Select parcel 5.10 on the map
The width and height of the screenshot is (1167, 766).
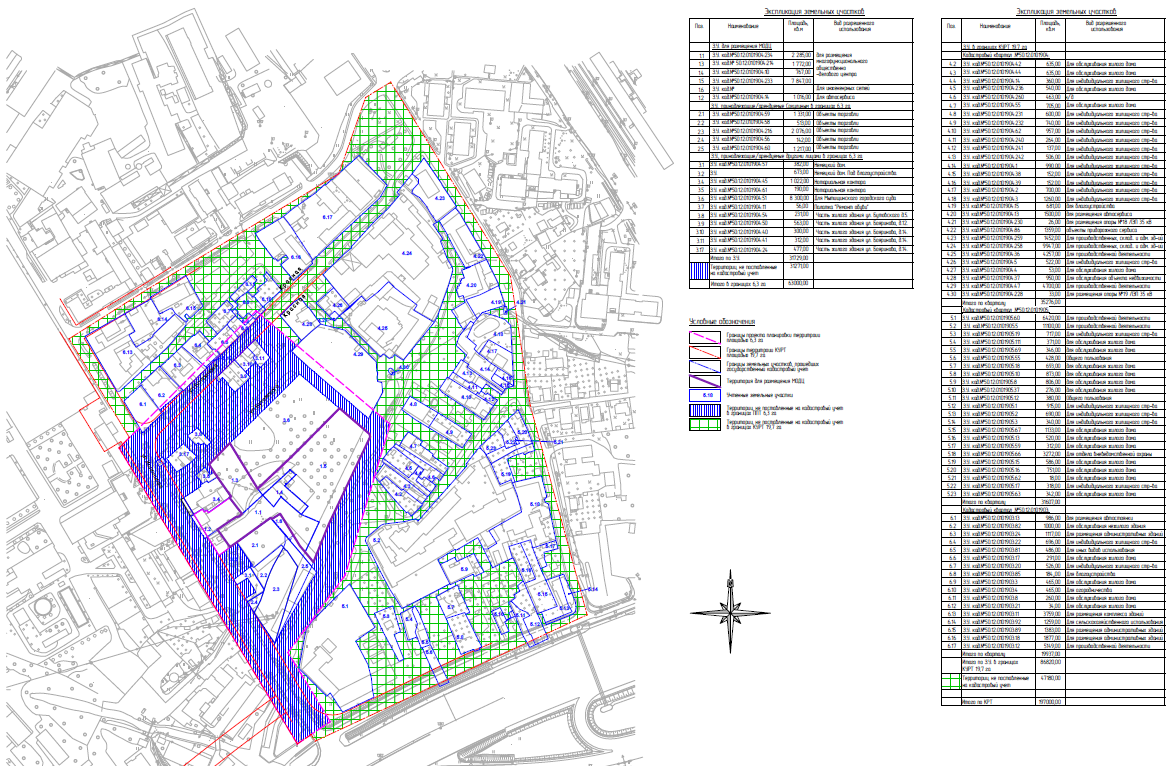pyautogui.click(x=532, y=506)
